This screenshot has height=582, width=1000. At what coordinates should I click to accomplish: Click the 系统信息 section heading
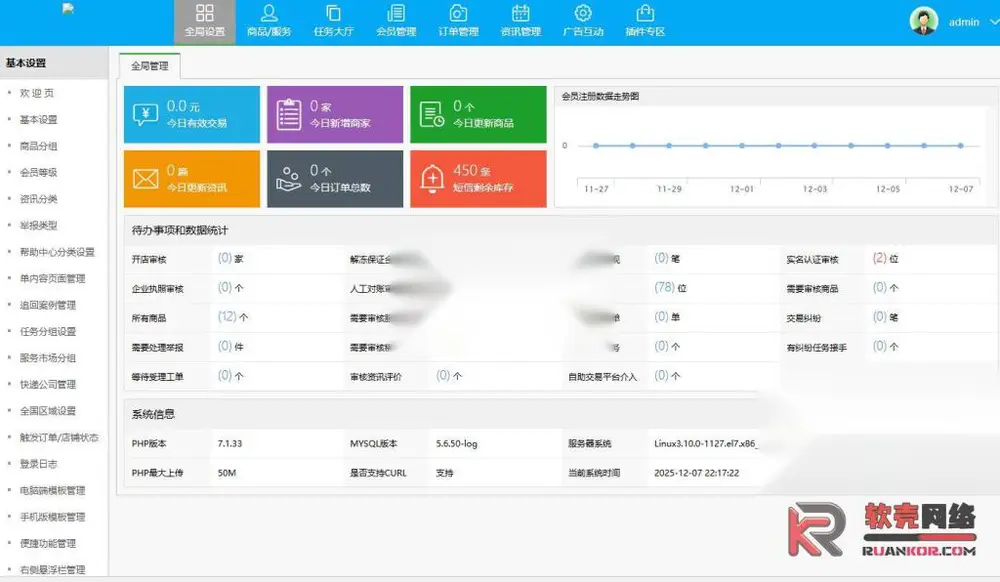153,414
